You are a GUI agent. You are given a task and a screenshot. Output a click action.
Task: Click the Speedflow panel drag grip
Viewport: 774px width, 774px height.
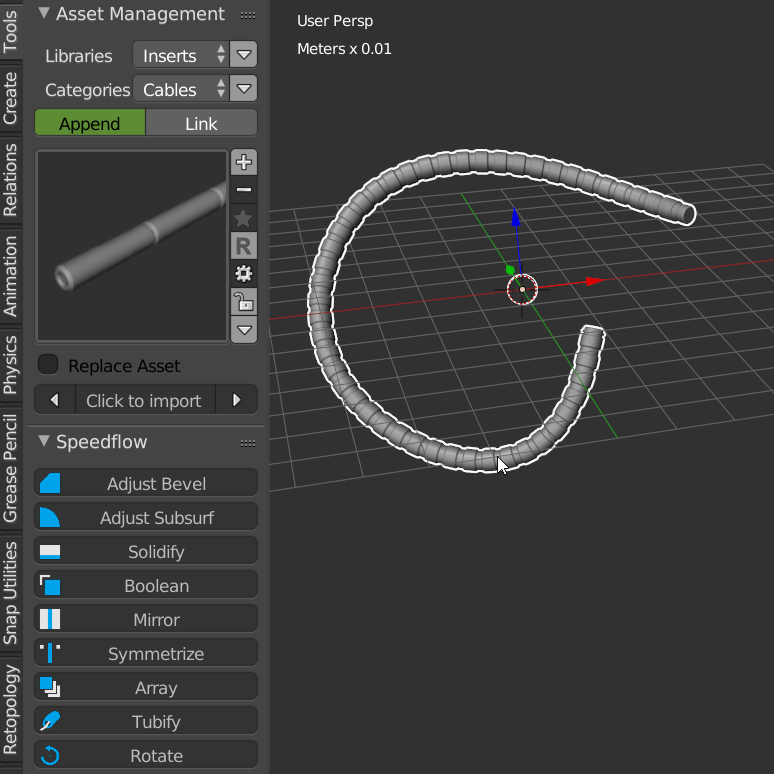click(248, 443)
